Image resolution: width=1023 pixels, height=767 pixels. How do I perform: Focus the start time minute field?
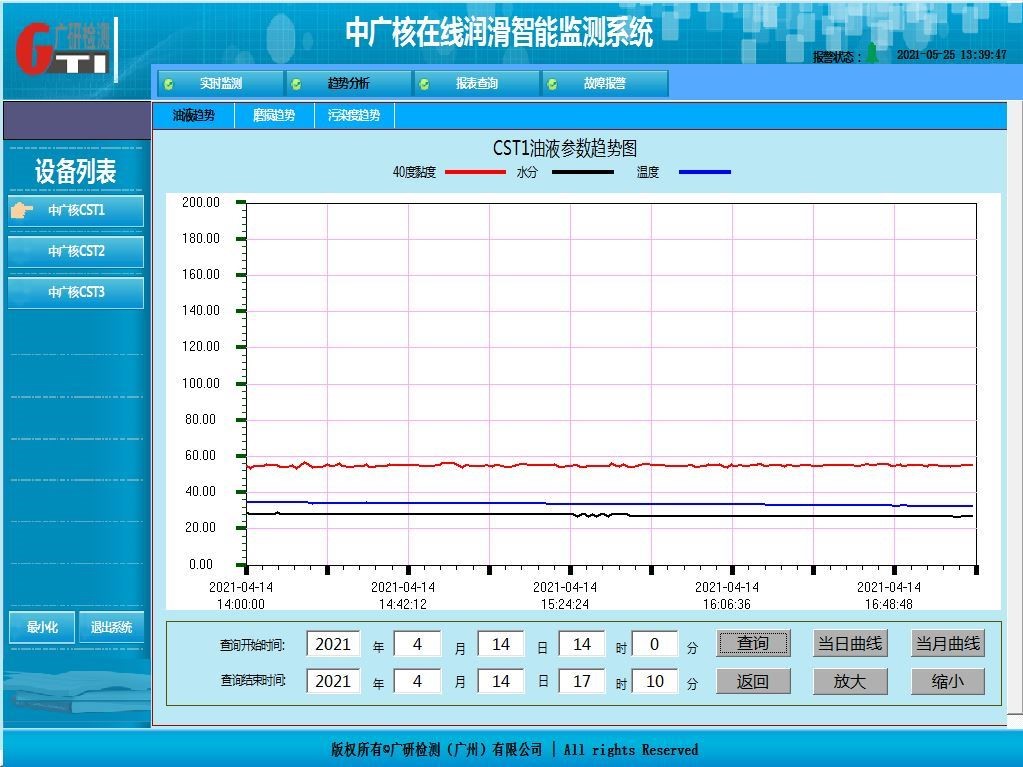click(x=655, y=644)
